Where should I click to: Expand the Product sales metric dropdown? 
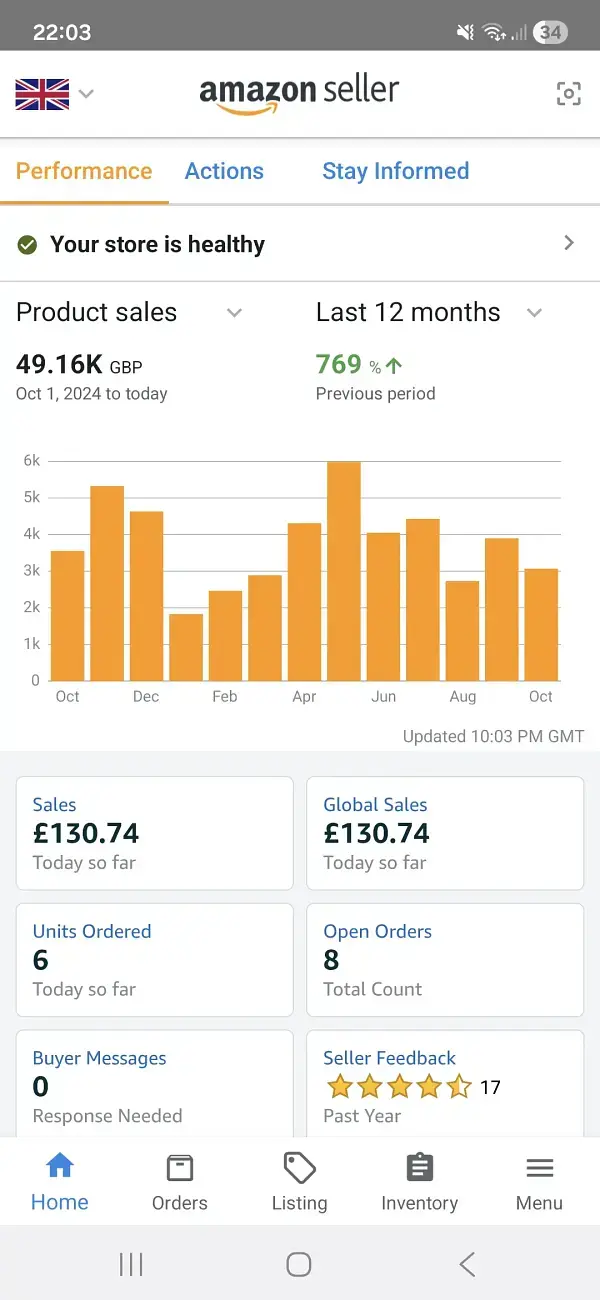tap(234, 313)
